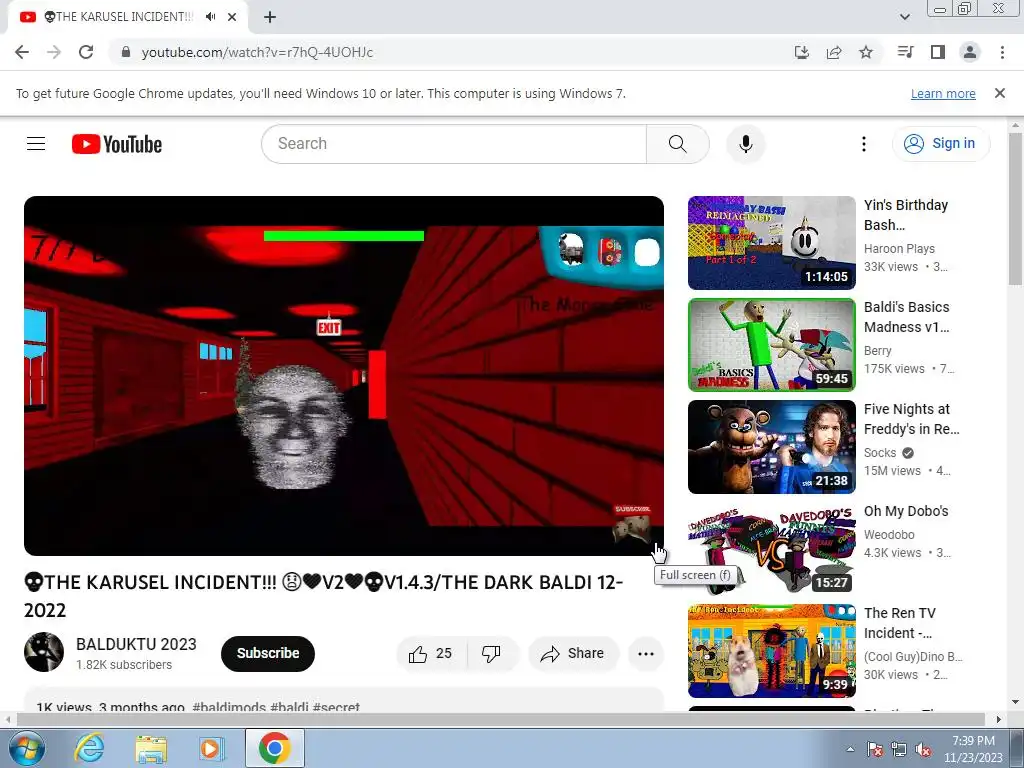Dislike the video with thumbs down
The image size is (1024, 768).
[x=492, y=654]
